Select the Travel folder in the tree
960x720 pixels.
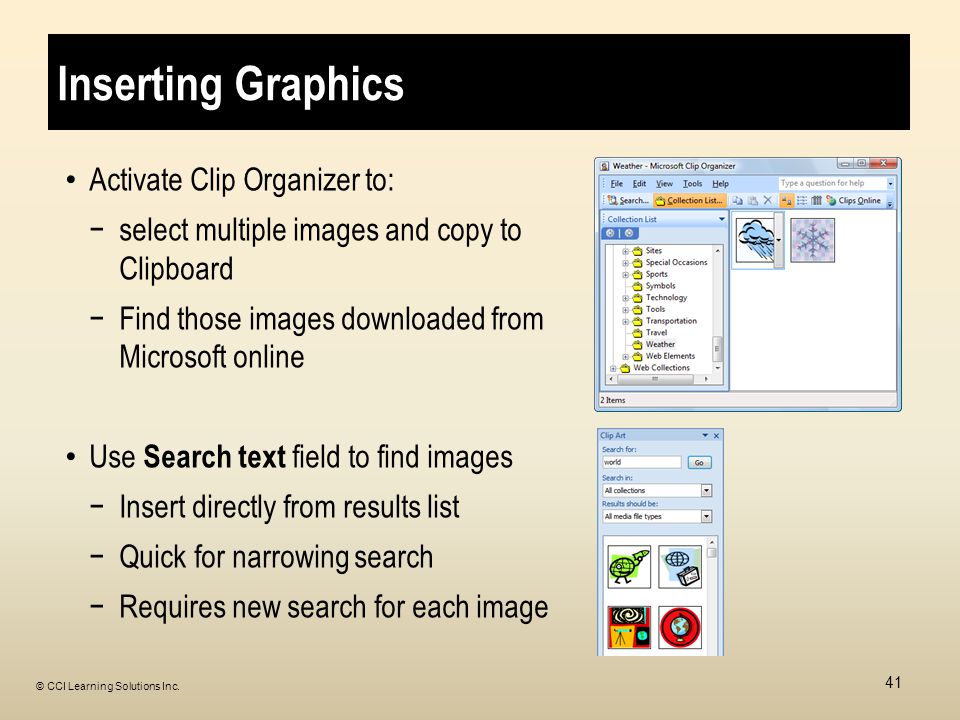point(650,332)
